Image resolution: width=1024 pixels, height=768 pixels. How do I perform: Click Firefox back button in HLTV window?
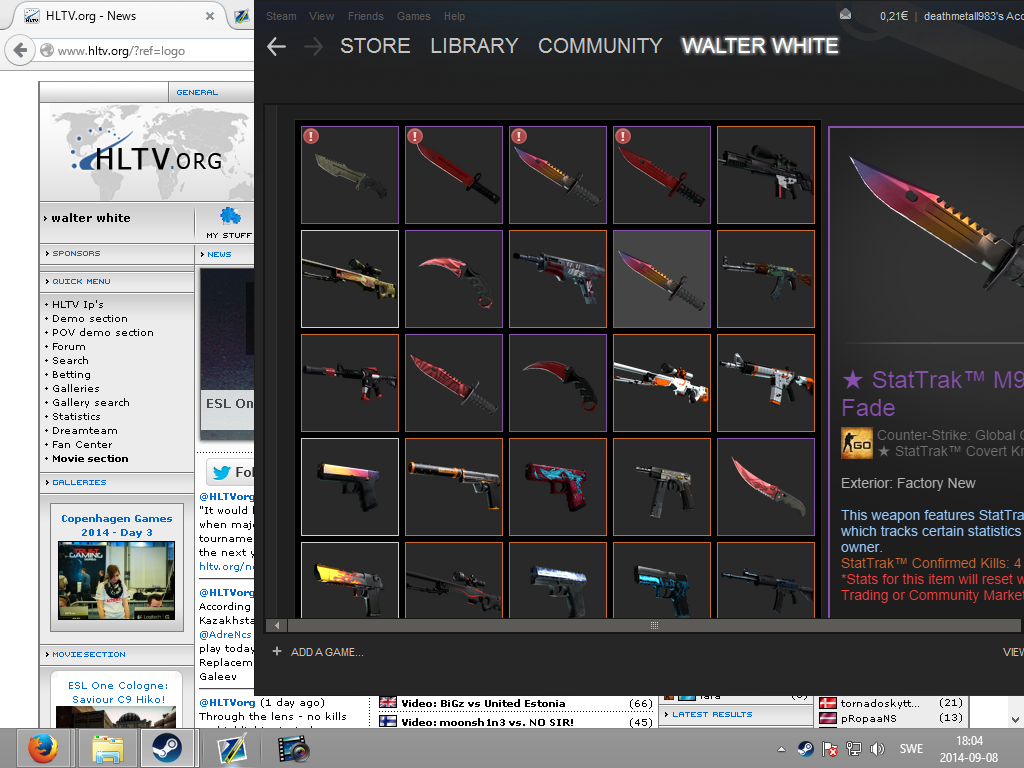coord(20,50)
